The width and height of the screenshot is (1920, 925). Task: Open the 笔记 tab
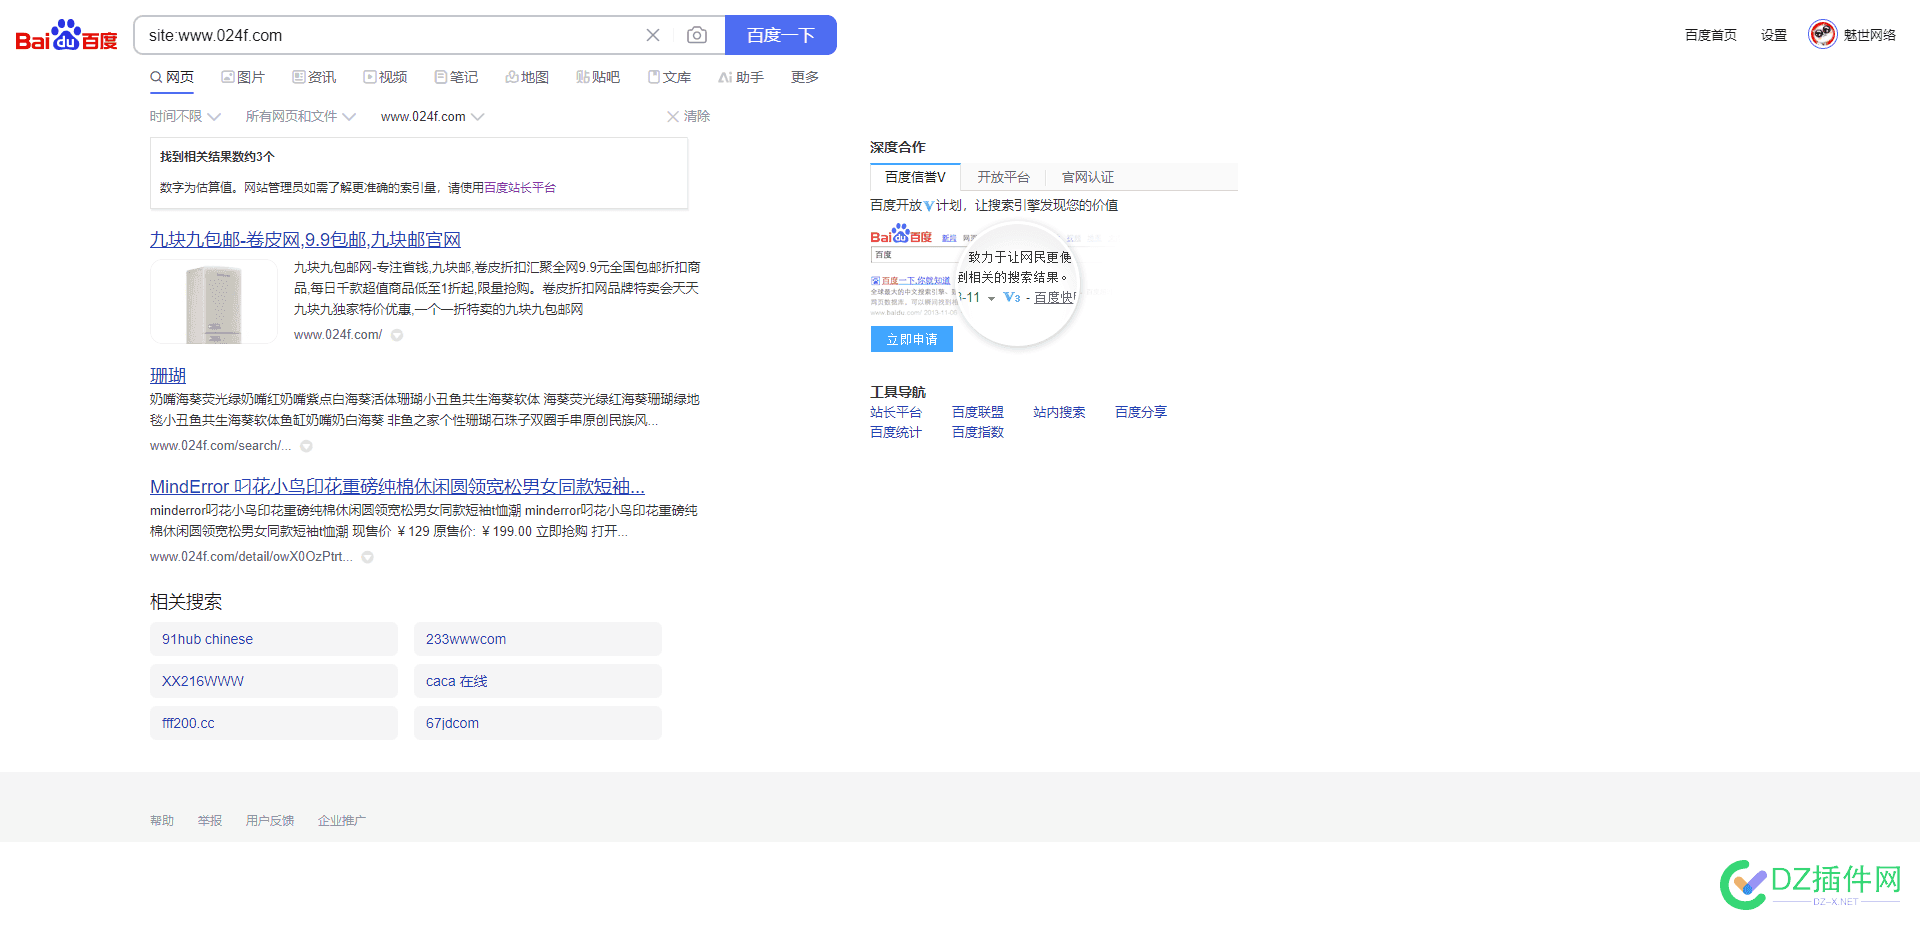[x=456, y=77]
